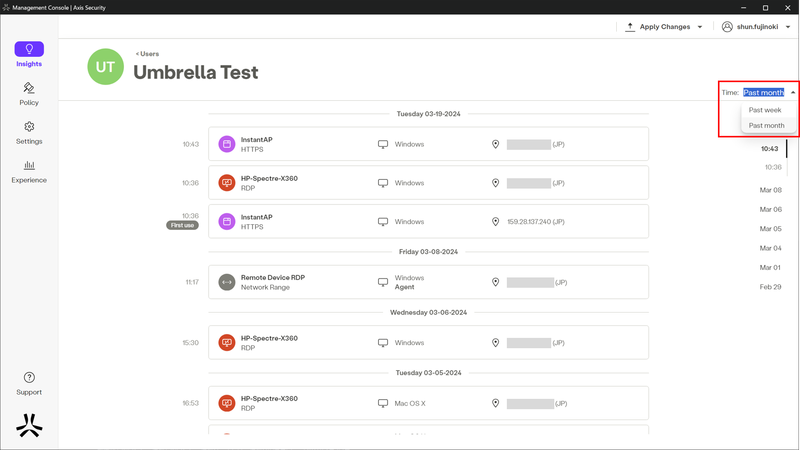Click the UT green user avatar
The image size is (800, 450).
pyautogui.click(x=106, y=67)
